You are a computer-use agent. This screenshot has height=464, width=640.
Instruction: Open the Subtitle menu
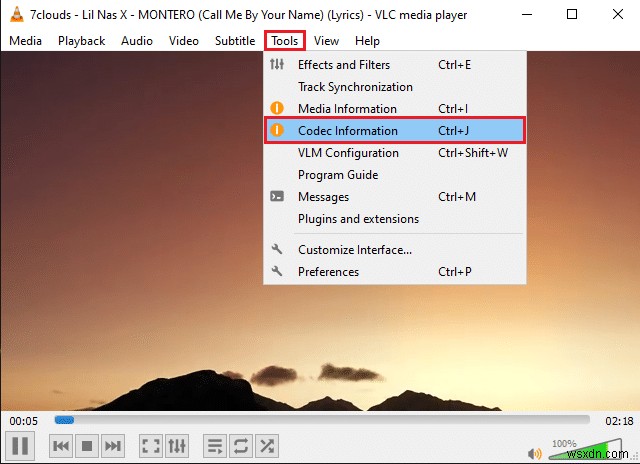[x=235, y=41]
